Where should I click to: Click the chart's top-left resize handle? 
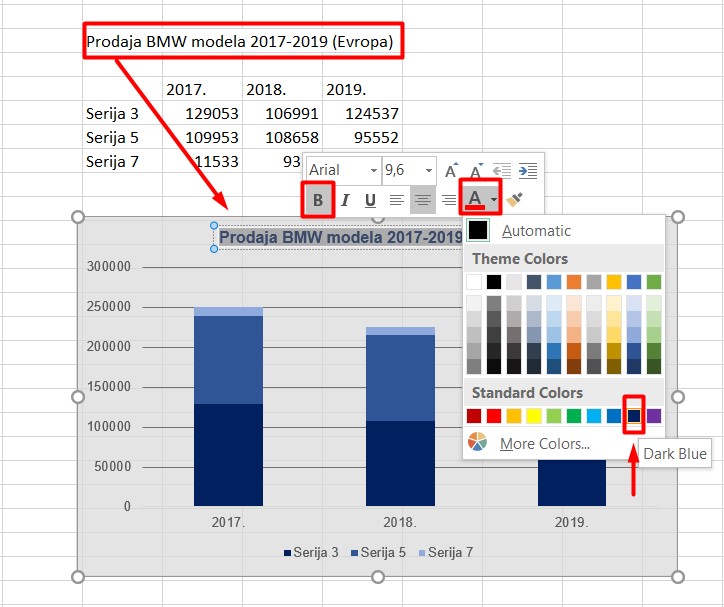click(78, 217)
